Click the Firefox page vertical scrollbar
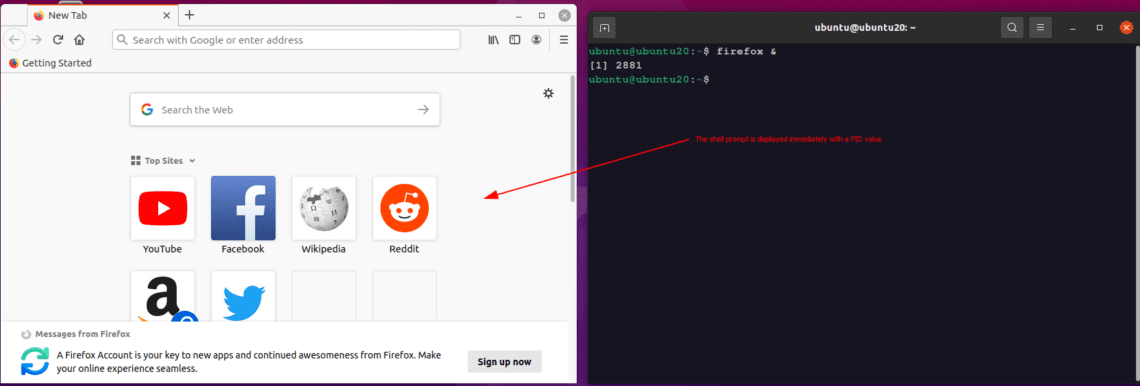This screenshot has height=386, width=1140. coord(573,138)
